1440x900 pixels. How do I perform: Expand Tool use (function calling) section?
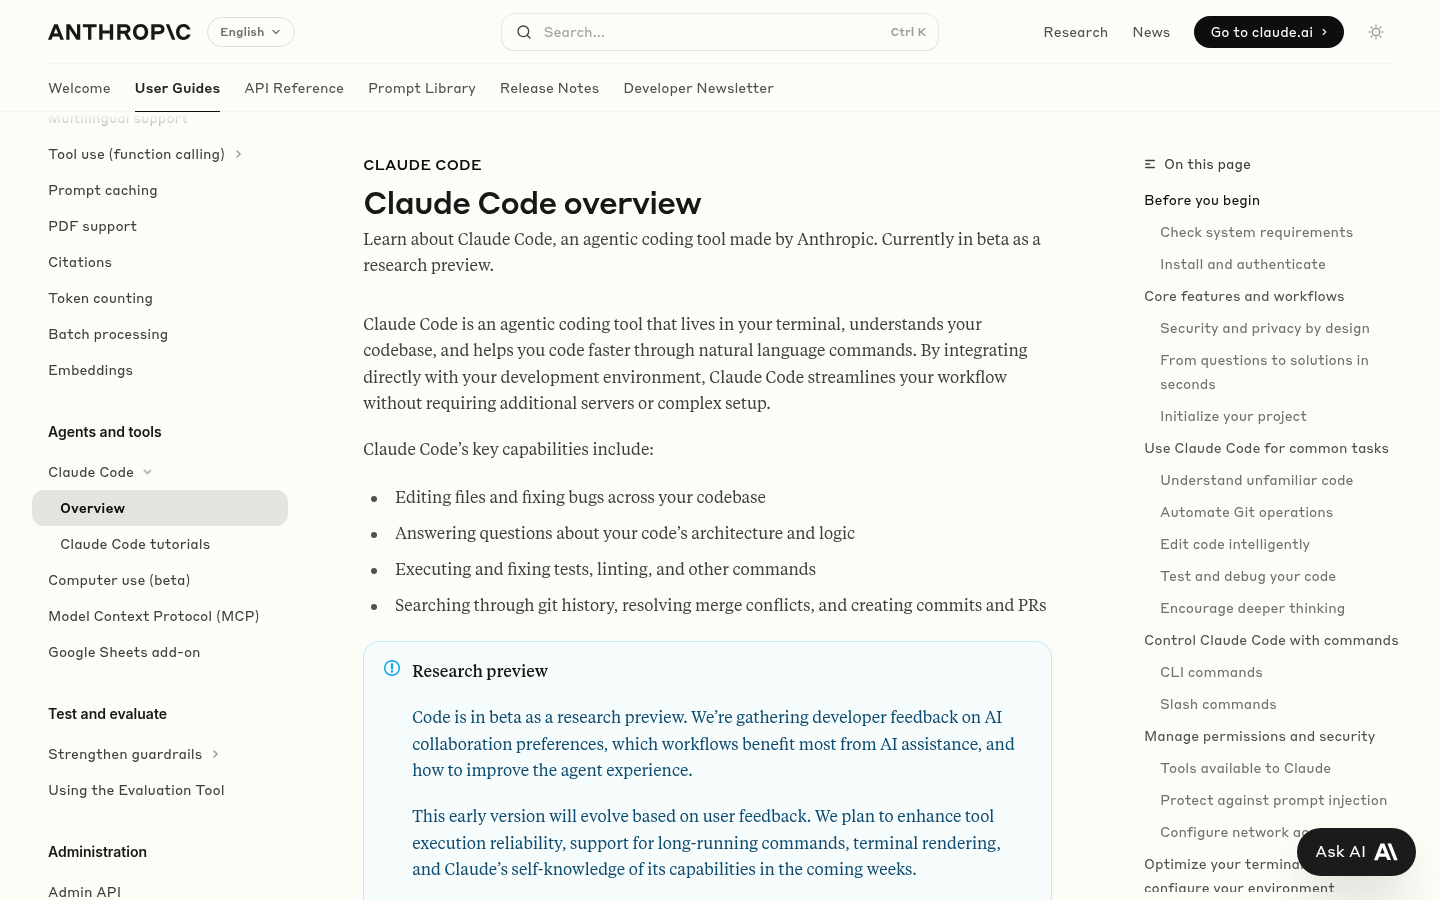point(238,154)
